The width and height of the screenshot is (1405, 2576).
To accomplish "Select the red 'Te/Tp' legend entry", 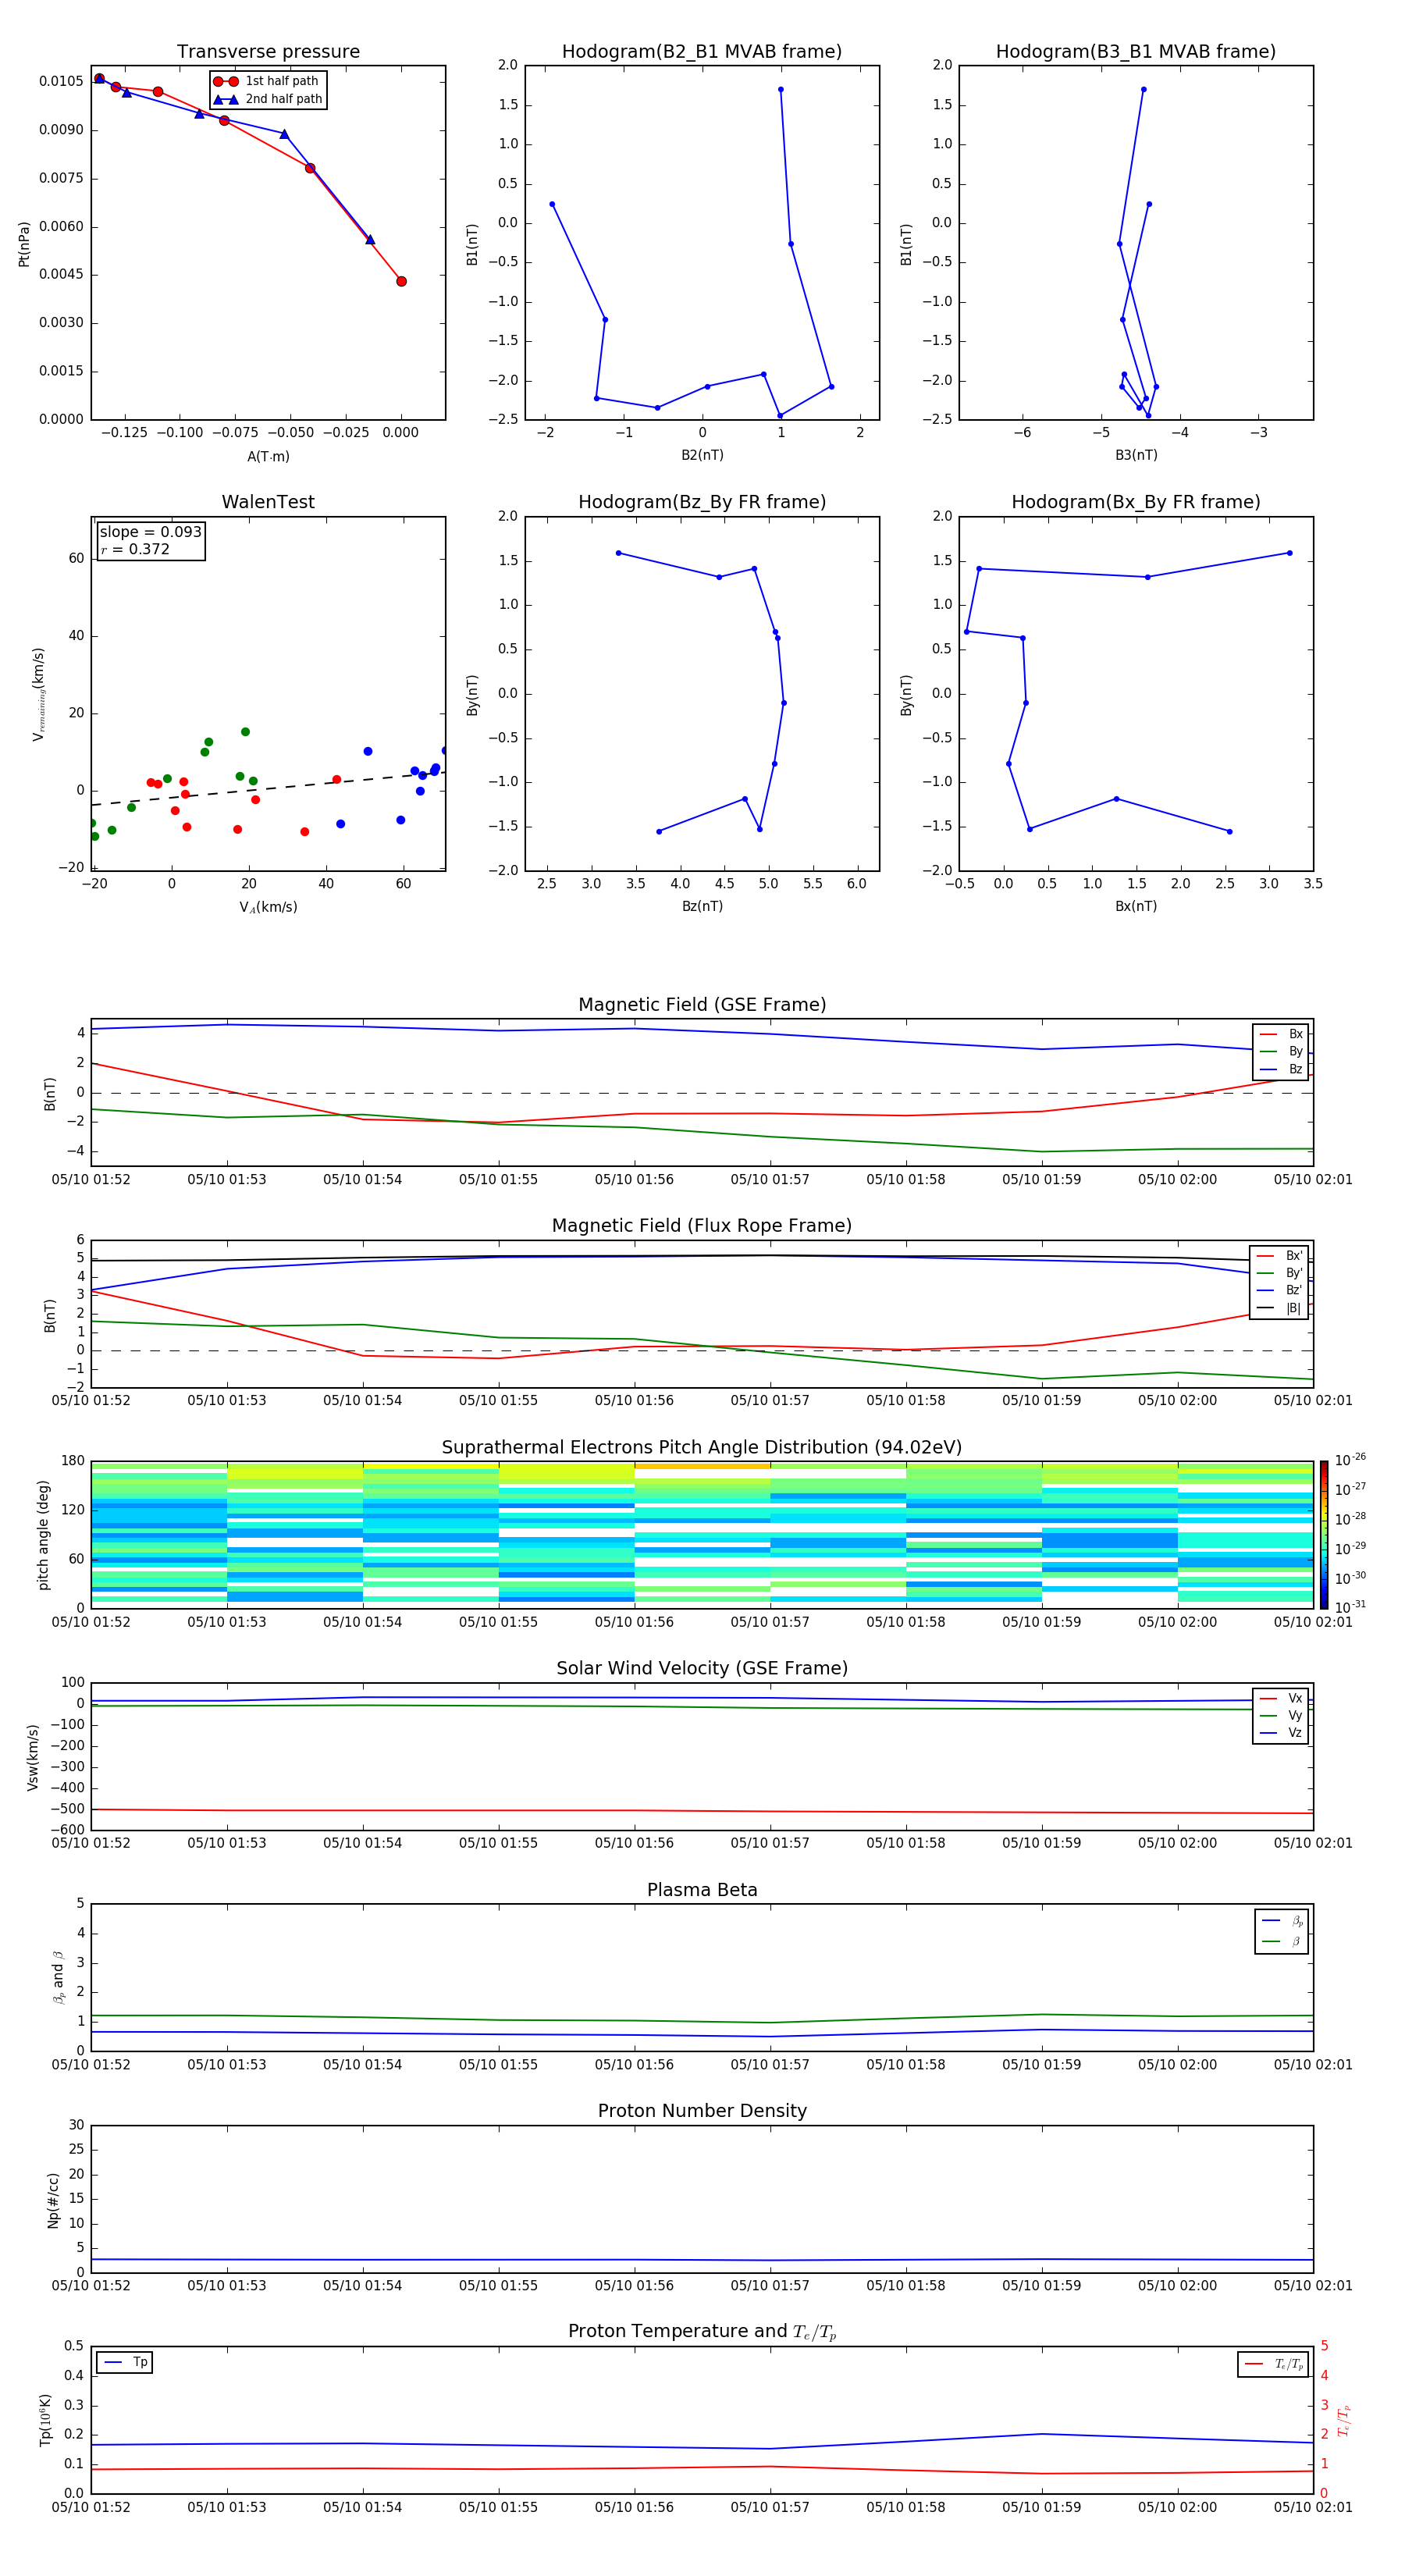I will tap(1273, 2365).
